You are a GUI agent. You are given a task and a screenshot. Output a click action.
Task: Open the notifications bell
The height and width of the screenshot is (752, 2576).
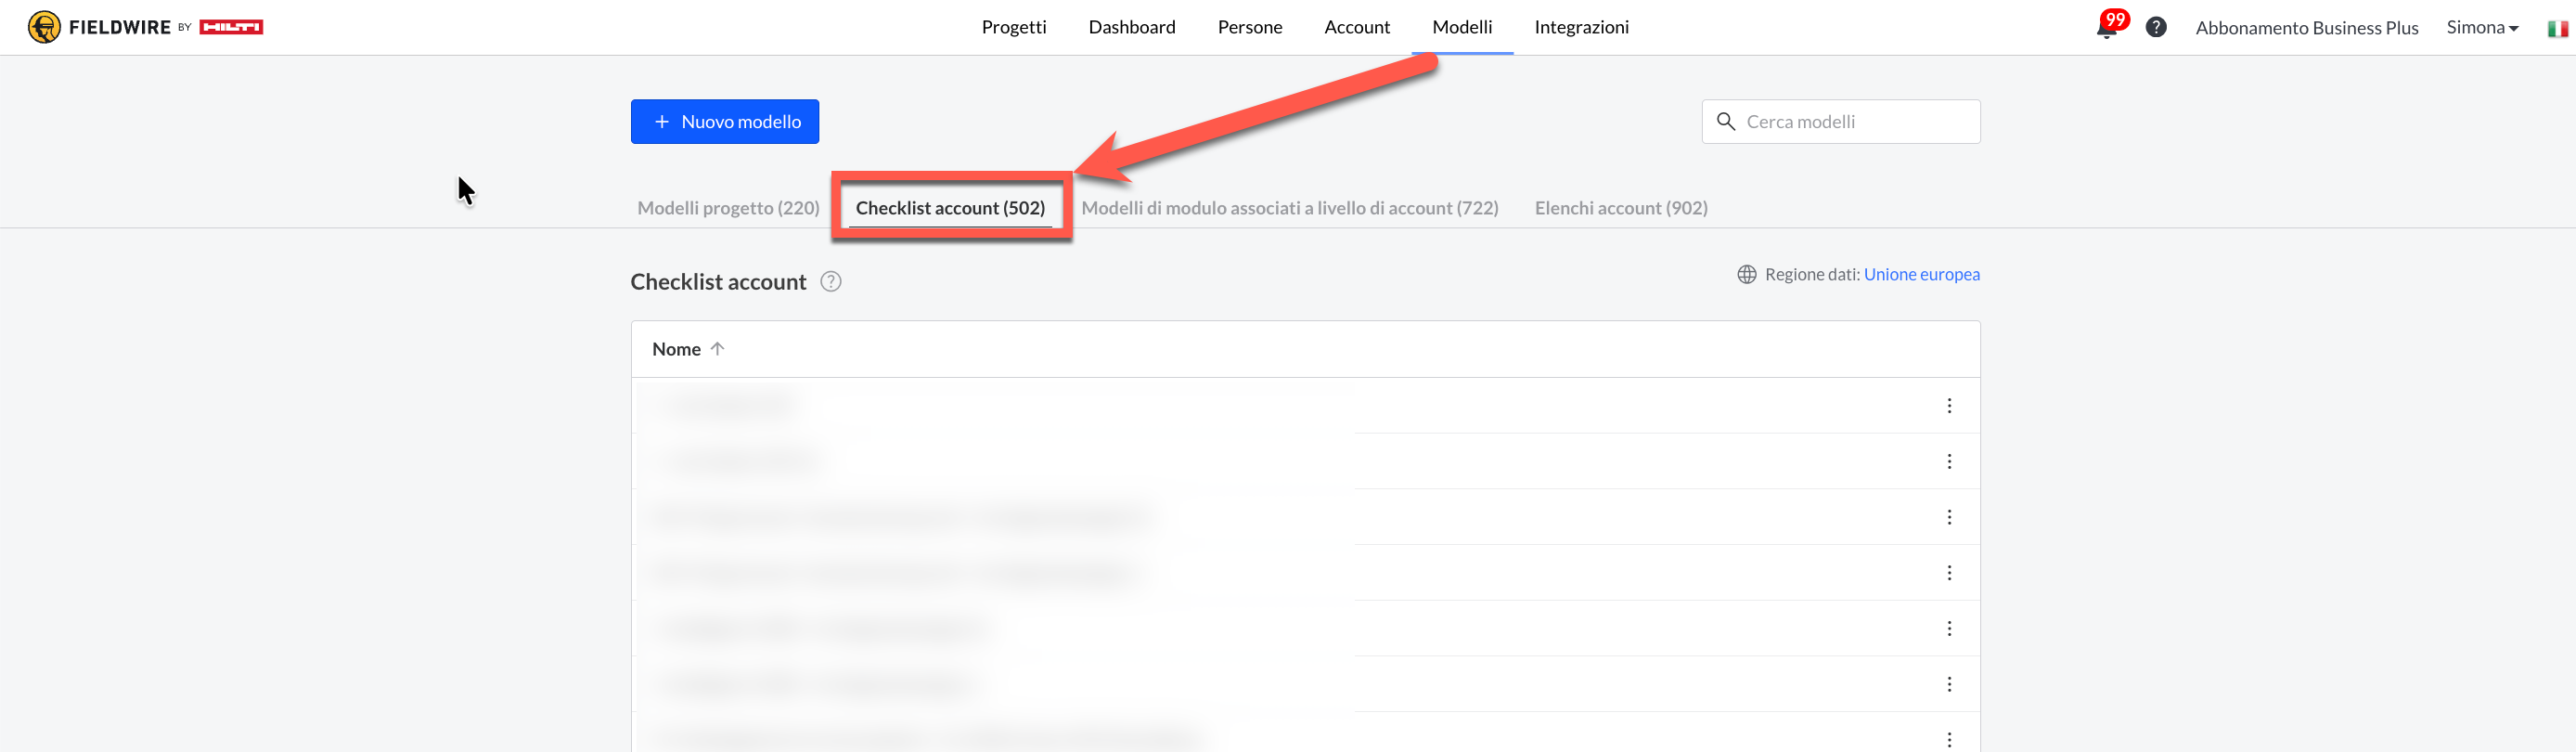pos(2106,28)
